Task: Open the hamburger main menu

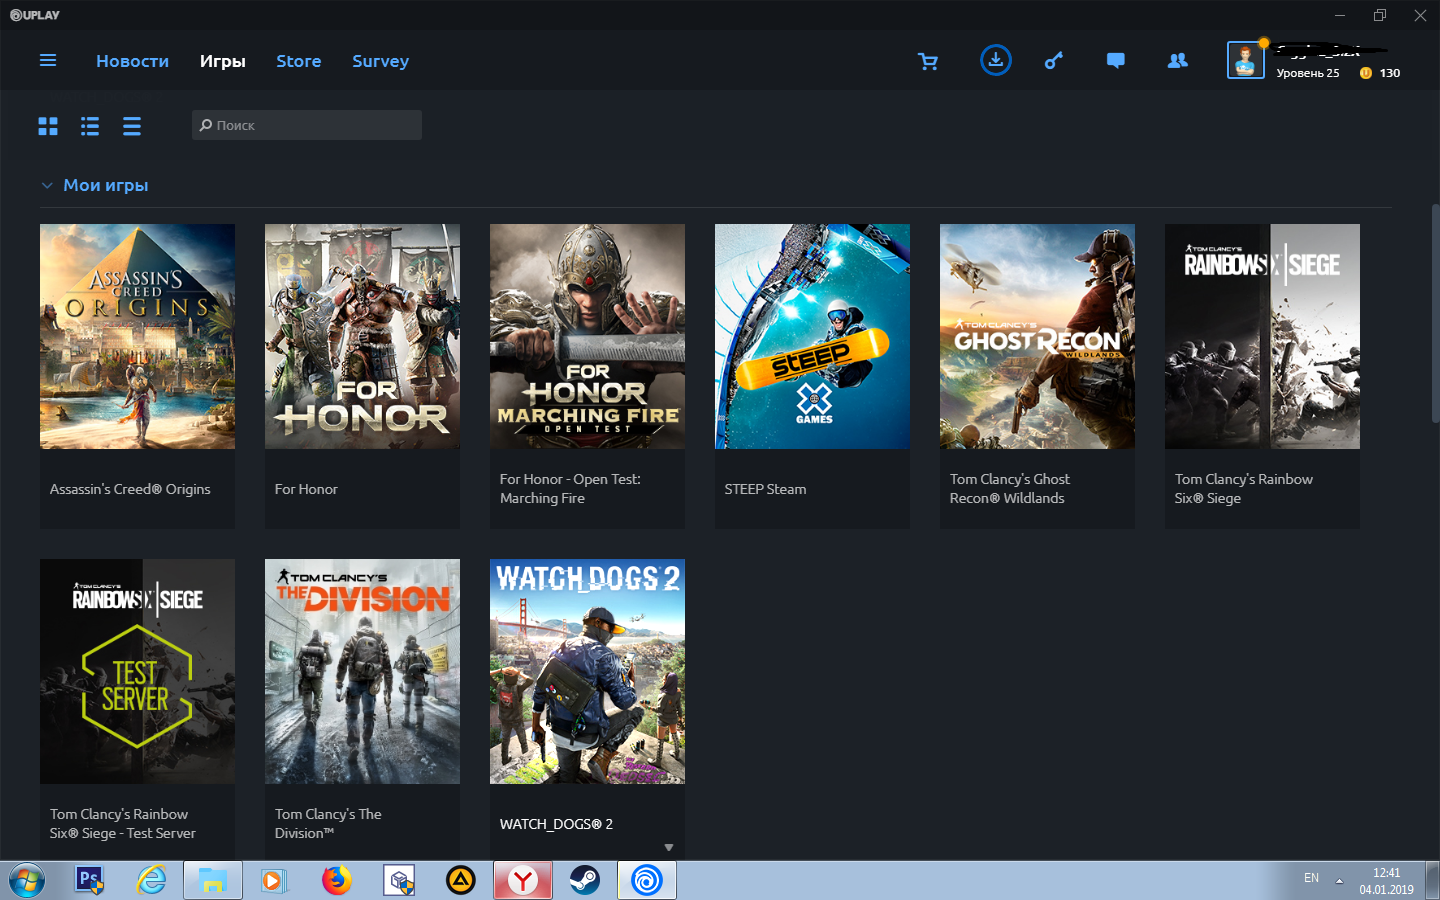Action: click(x=48, y=61)
